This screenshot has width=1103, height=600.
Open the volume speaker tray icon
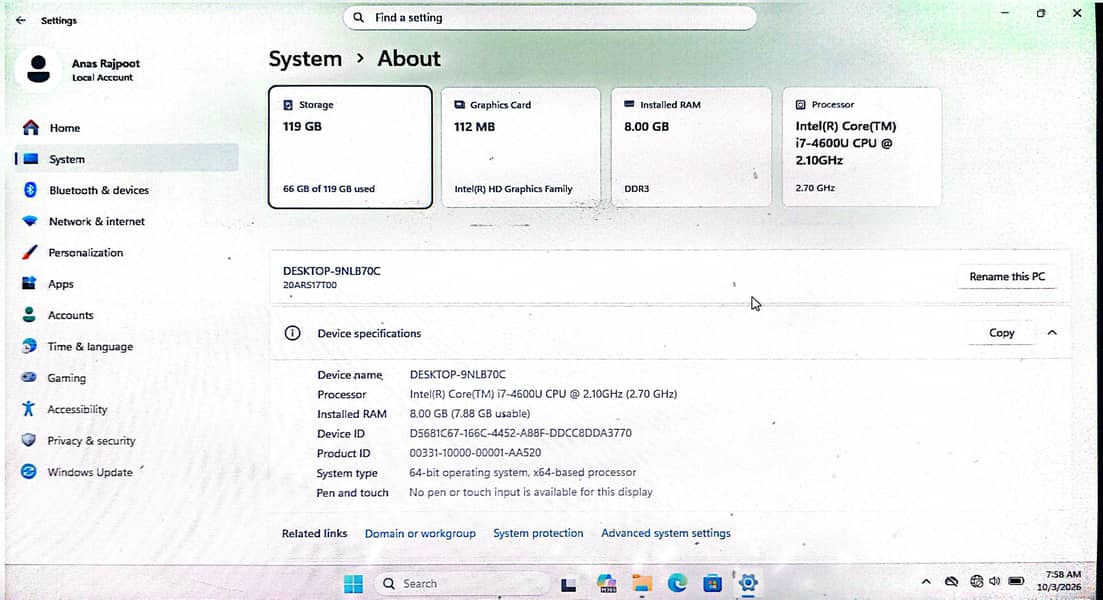(995, 581)
